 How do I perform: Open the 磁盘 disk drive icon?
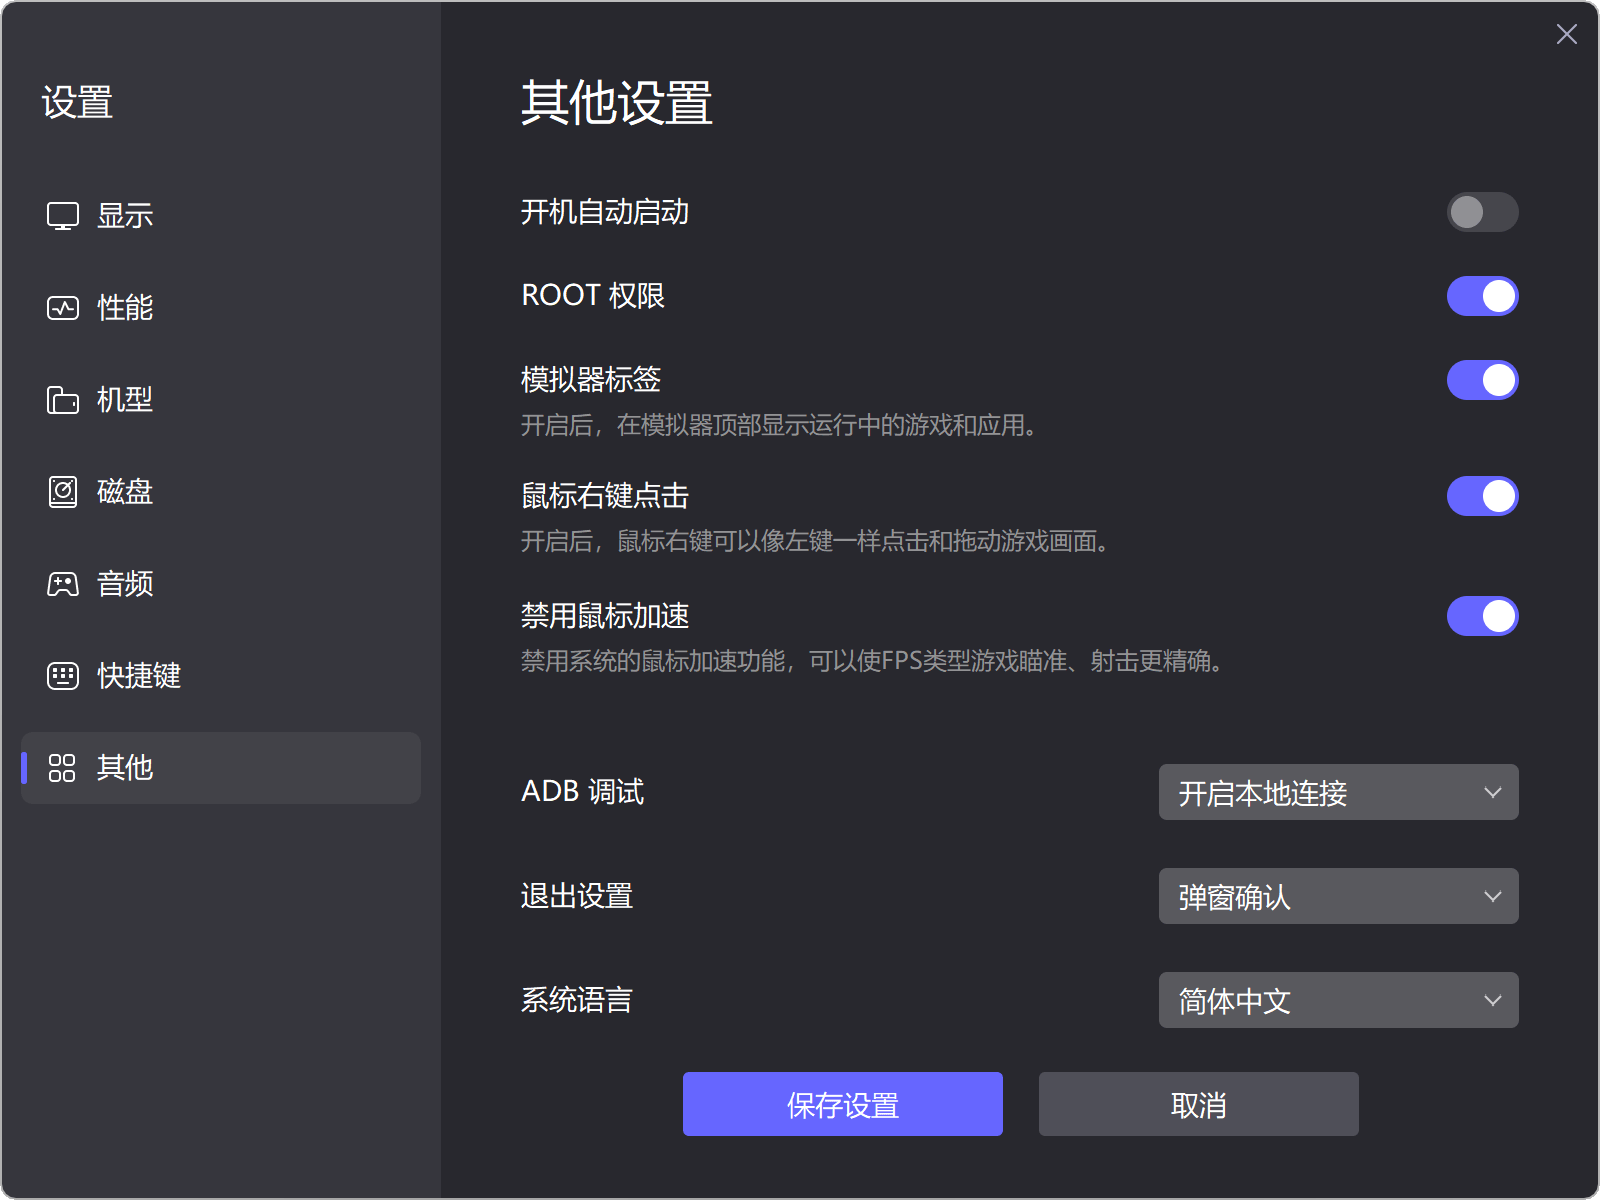click(x=63, y=491)
